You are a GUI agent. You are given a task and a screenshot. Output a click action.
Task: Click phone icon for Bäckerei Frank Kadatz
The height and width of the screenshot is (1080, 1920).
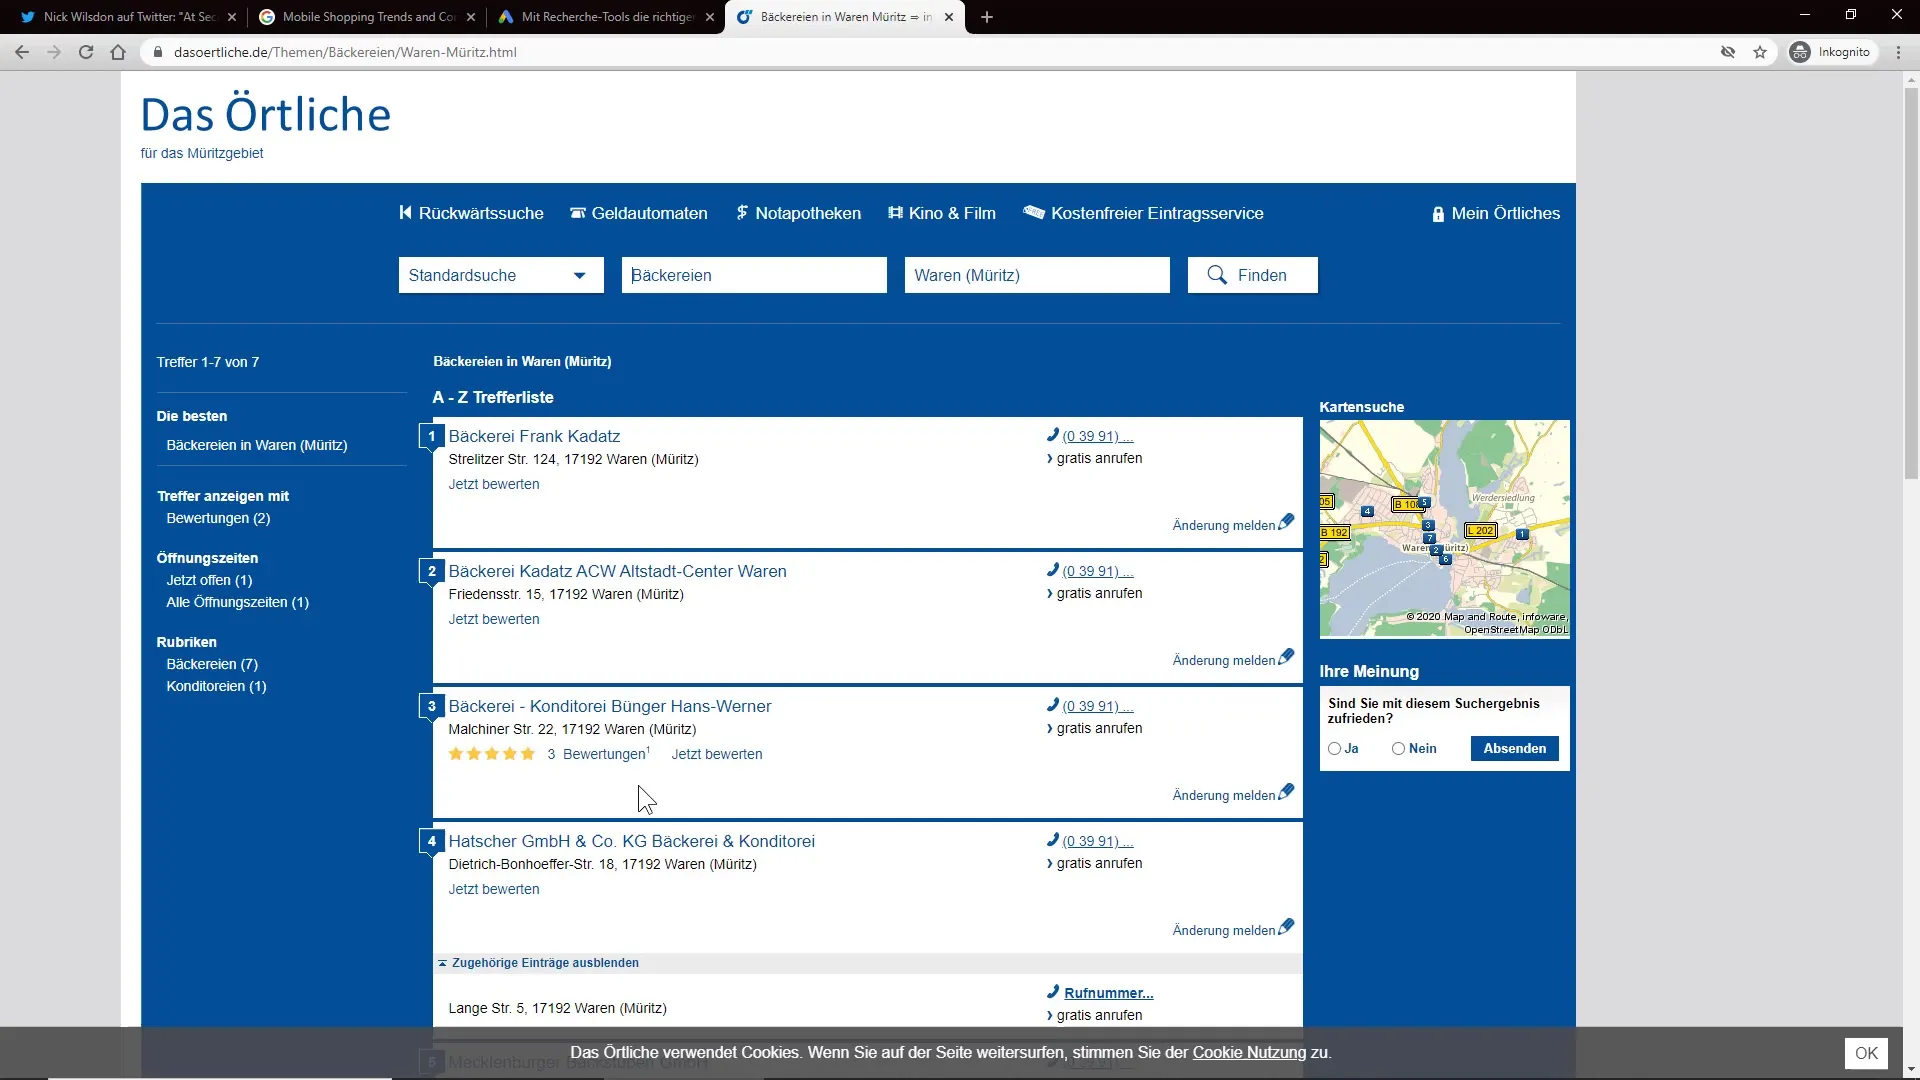pos(1053,435)
